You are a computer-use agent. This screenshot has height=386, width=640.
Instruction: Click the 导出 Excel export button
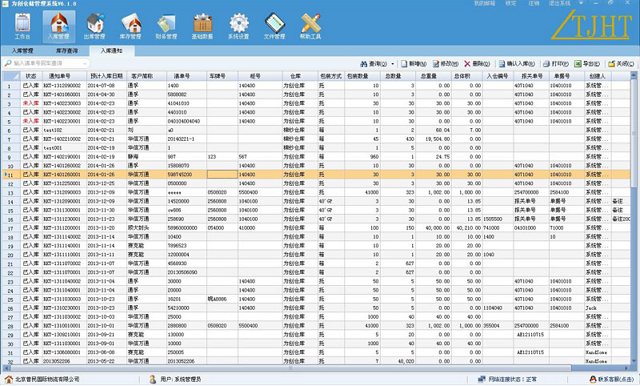pos(587,64)
